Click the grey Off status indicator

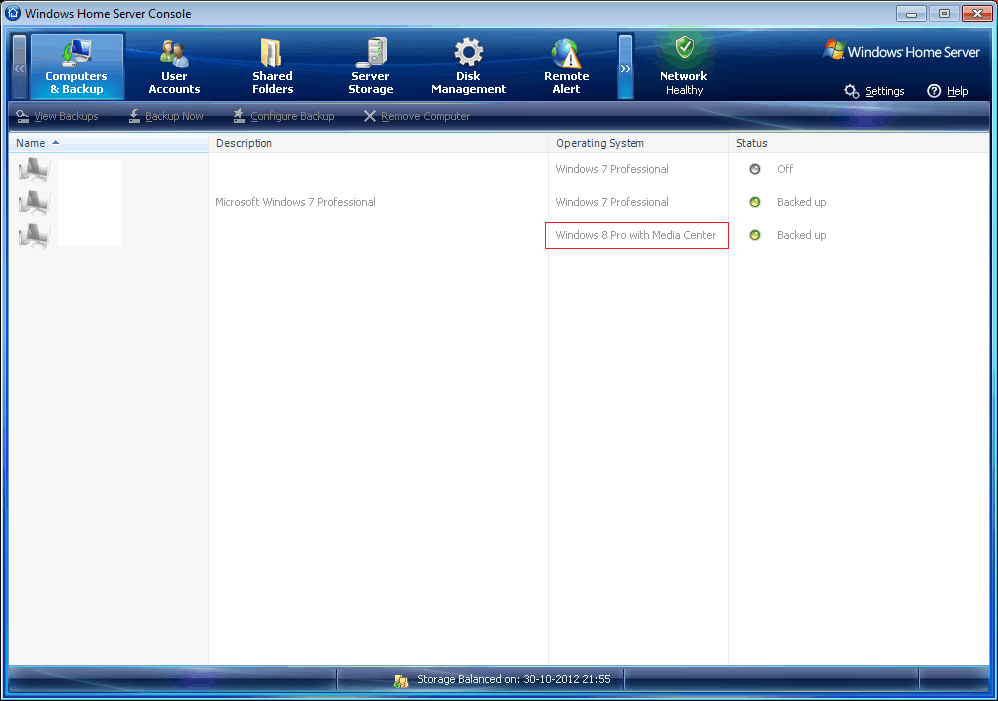pos(755,169)
